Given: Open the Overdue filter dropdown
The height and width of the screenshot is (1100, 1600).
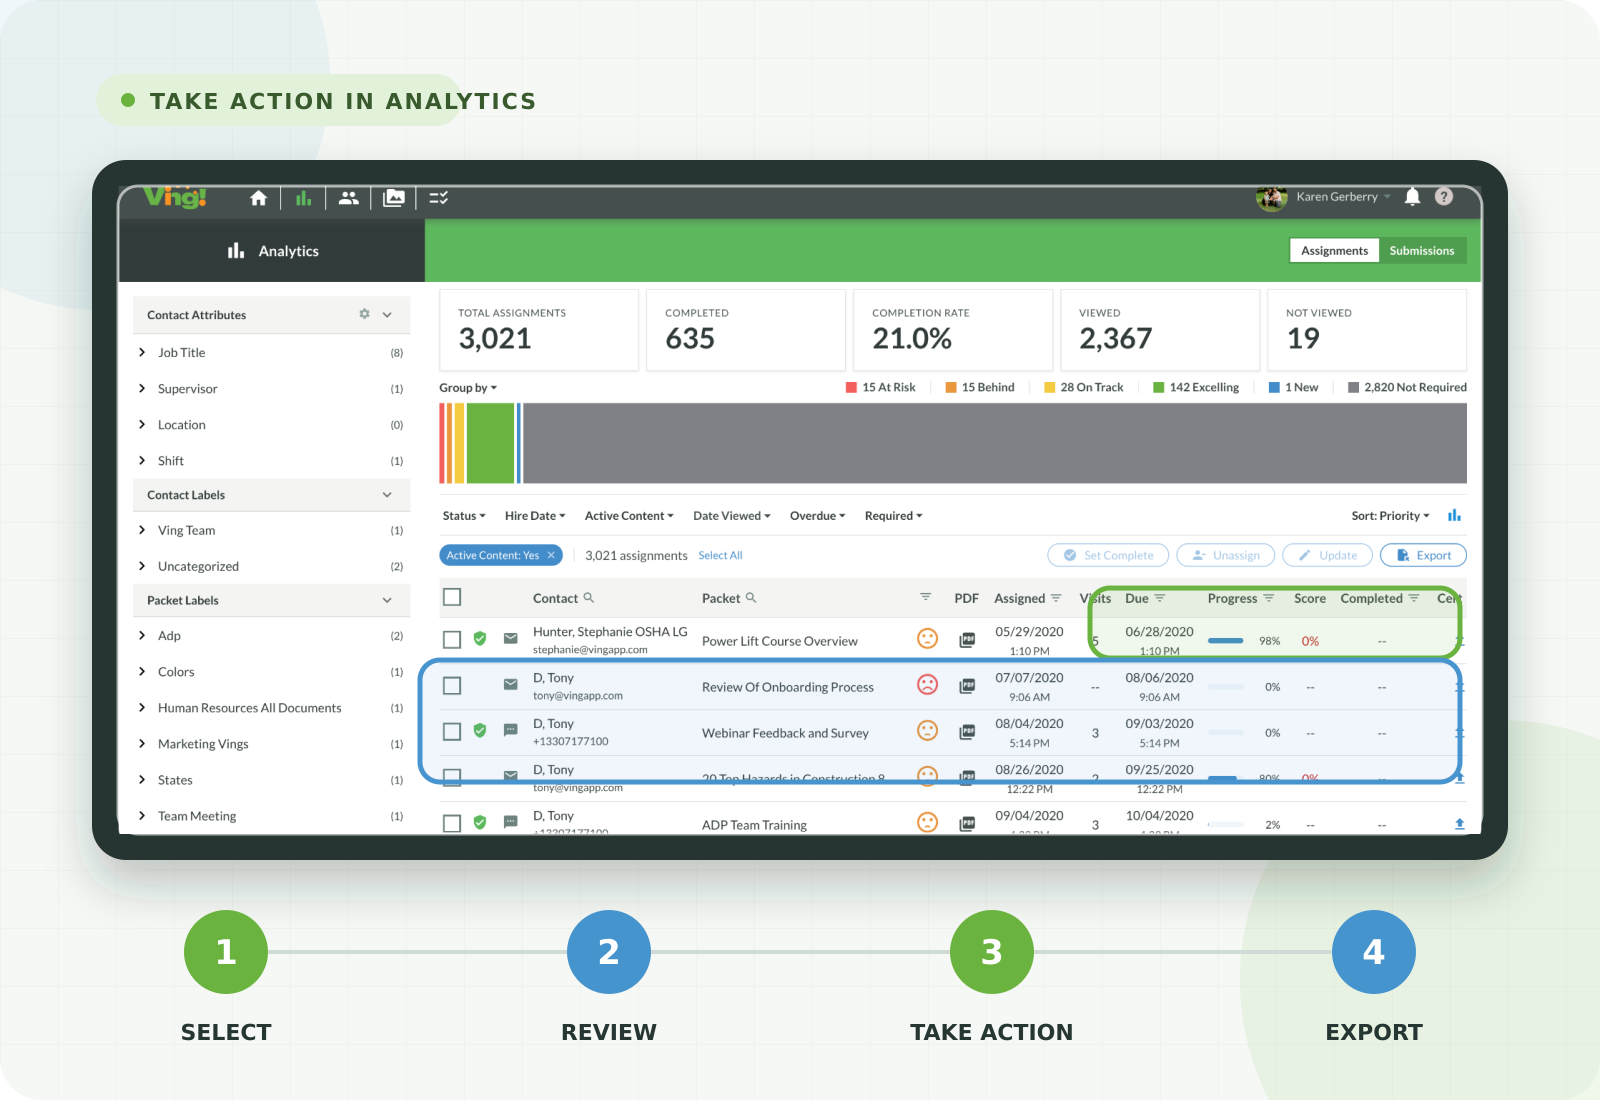Looking at the screenshot, I should tap(818, 516).
